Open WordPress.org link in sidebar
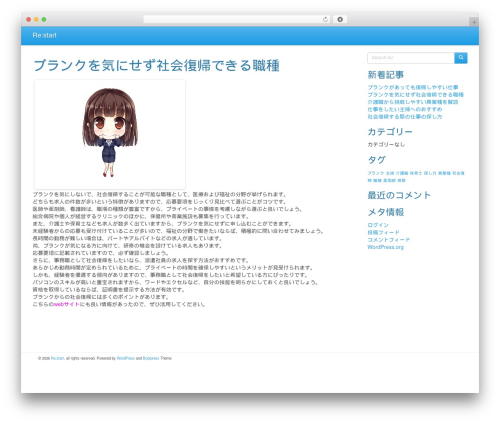500x423 pixels. 385,247
